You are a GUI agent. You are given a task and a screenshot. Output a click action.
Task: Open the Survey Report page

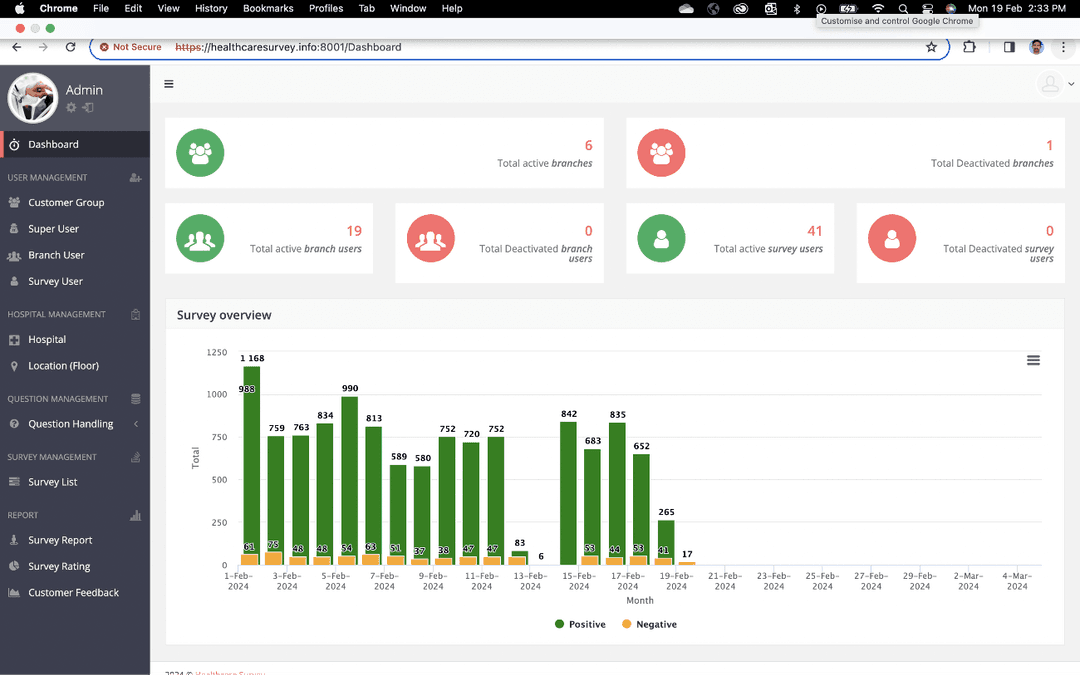(60, 540)
